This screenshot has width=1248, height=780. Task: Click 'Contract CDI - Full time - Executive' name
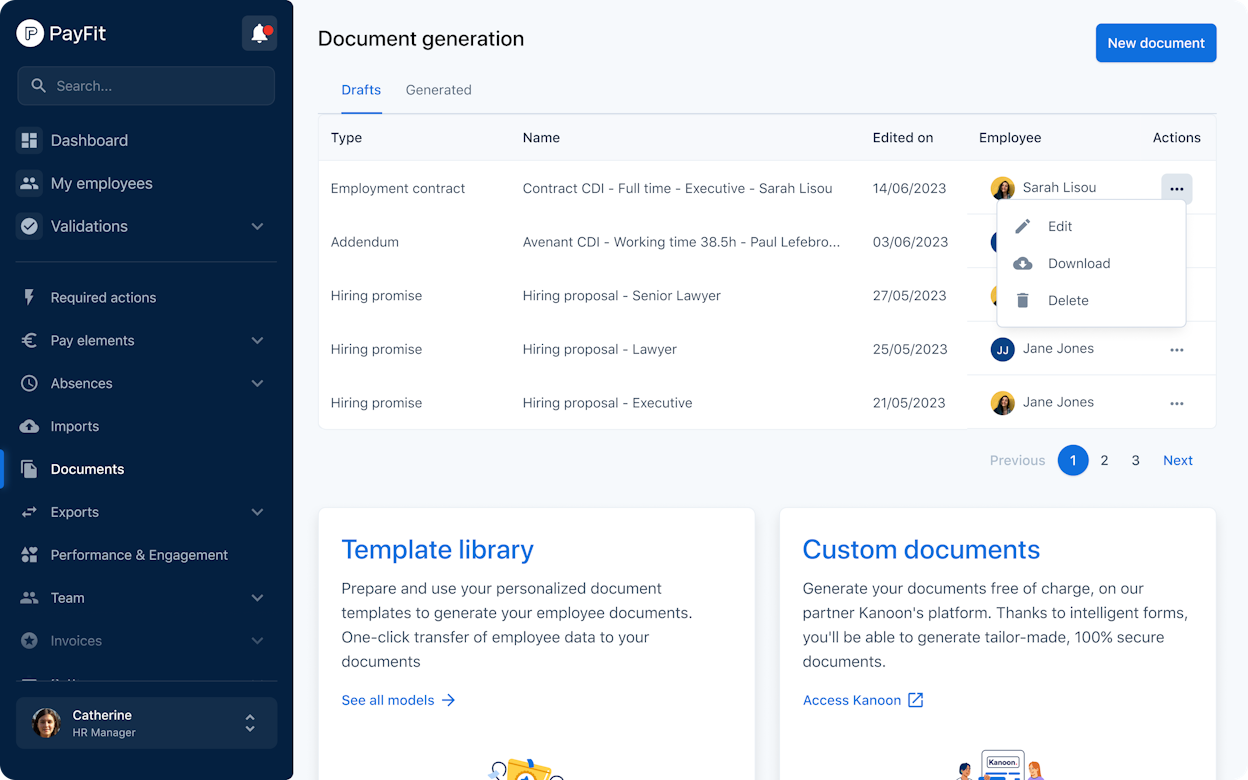pyautogui.click(x=677, y=188)
